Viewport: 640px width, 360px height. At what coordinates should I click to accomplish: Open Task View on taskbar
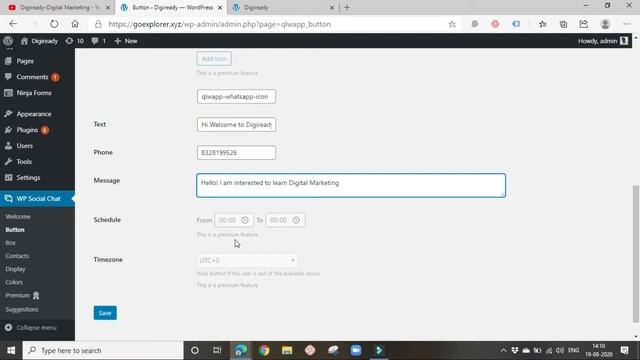217,350
